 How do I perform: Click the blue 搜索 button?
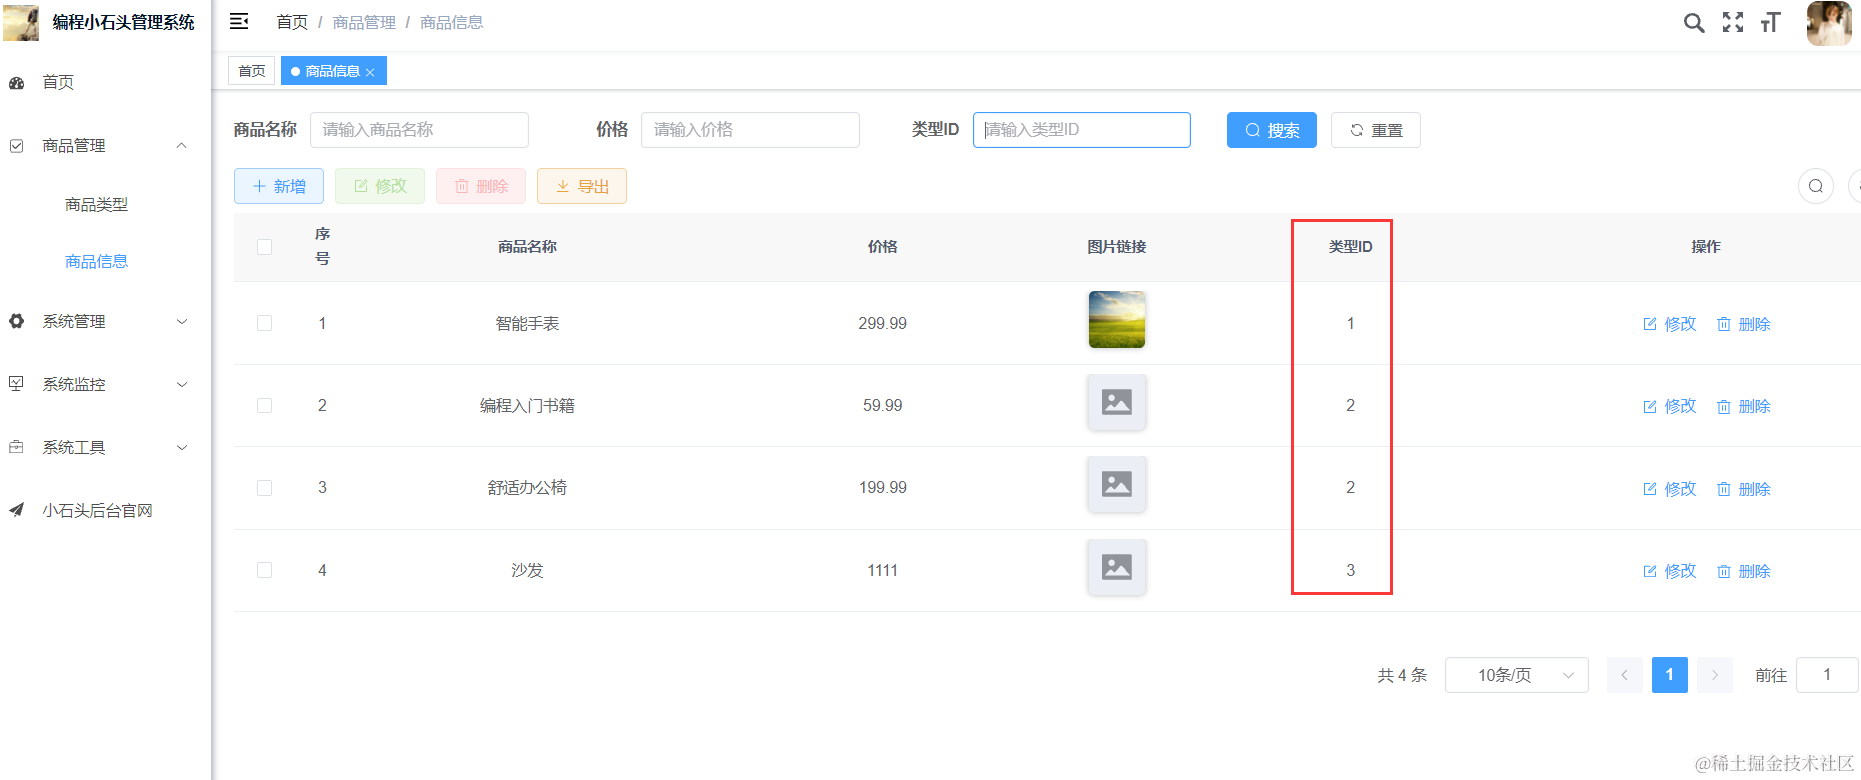click(1271, 130)
